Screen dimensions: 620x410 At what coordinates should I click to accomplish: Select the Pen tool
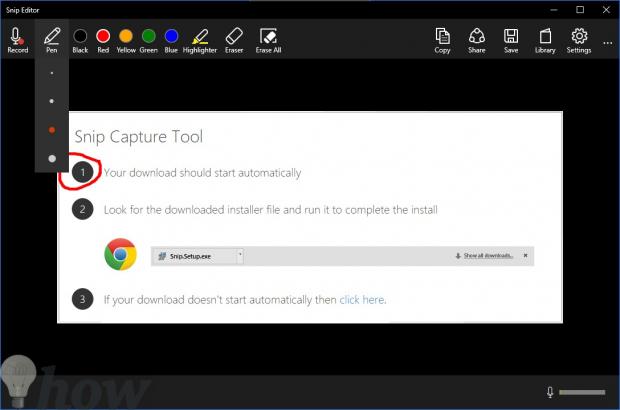pyautogui.click(x=52, y=38)
